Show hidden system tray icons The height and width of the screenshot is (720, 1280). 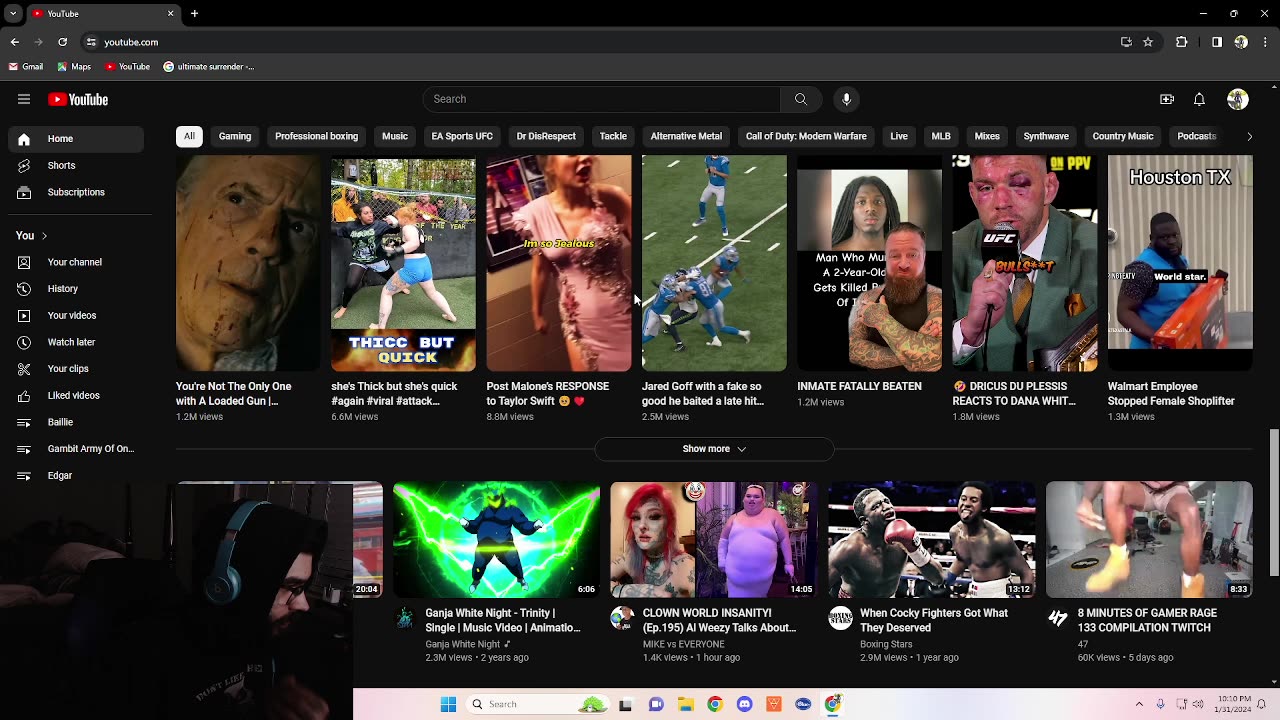[x=1139, y=704]
